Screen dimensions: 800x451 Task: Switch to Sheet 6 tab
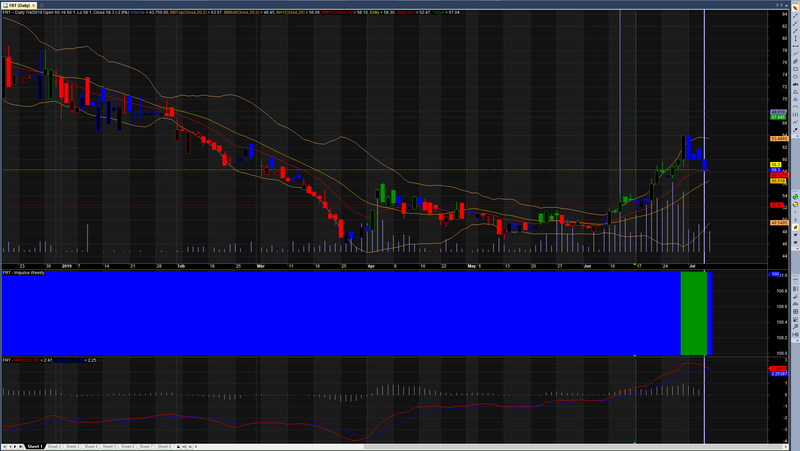pos(127,446)
